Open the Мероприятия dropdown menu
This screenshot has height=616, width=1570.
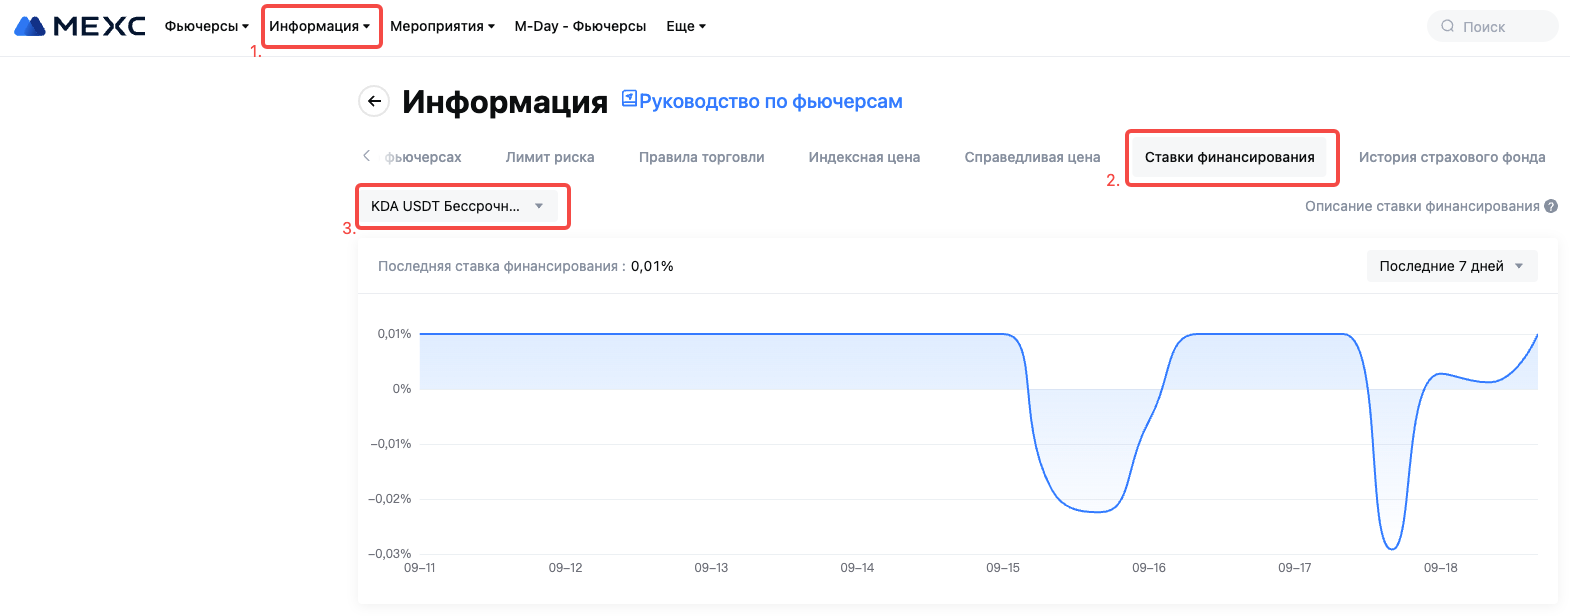(442, 26)
